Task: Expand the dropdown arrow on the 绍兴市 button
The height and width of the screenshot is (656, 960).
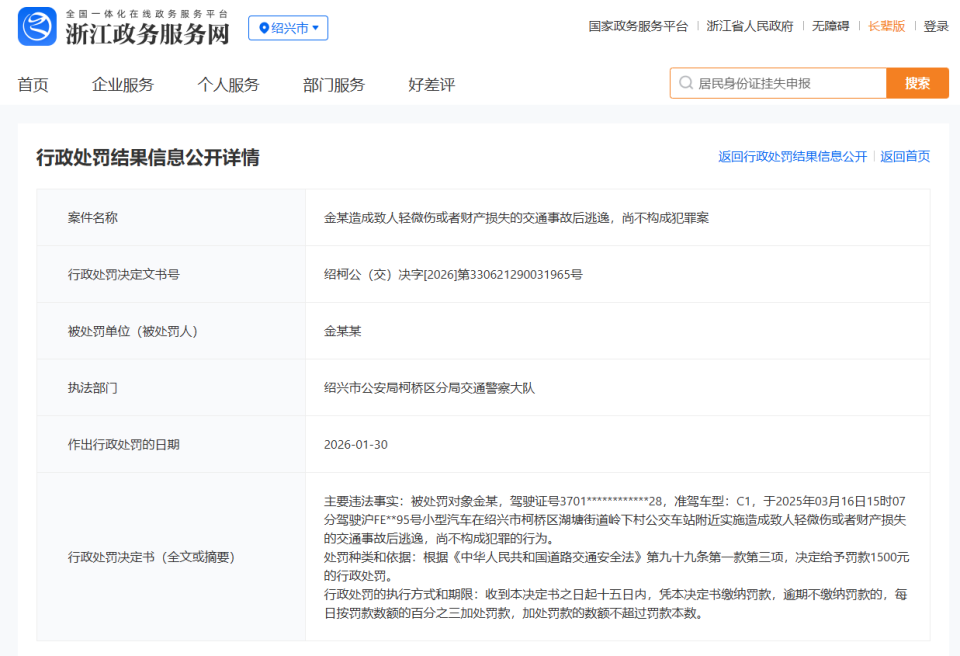Action: pos(317,28)
